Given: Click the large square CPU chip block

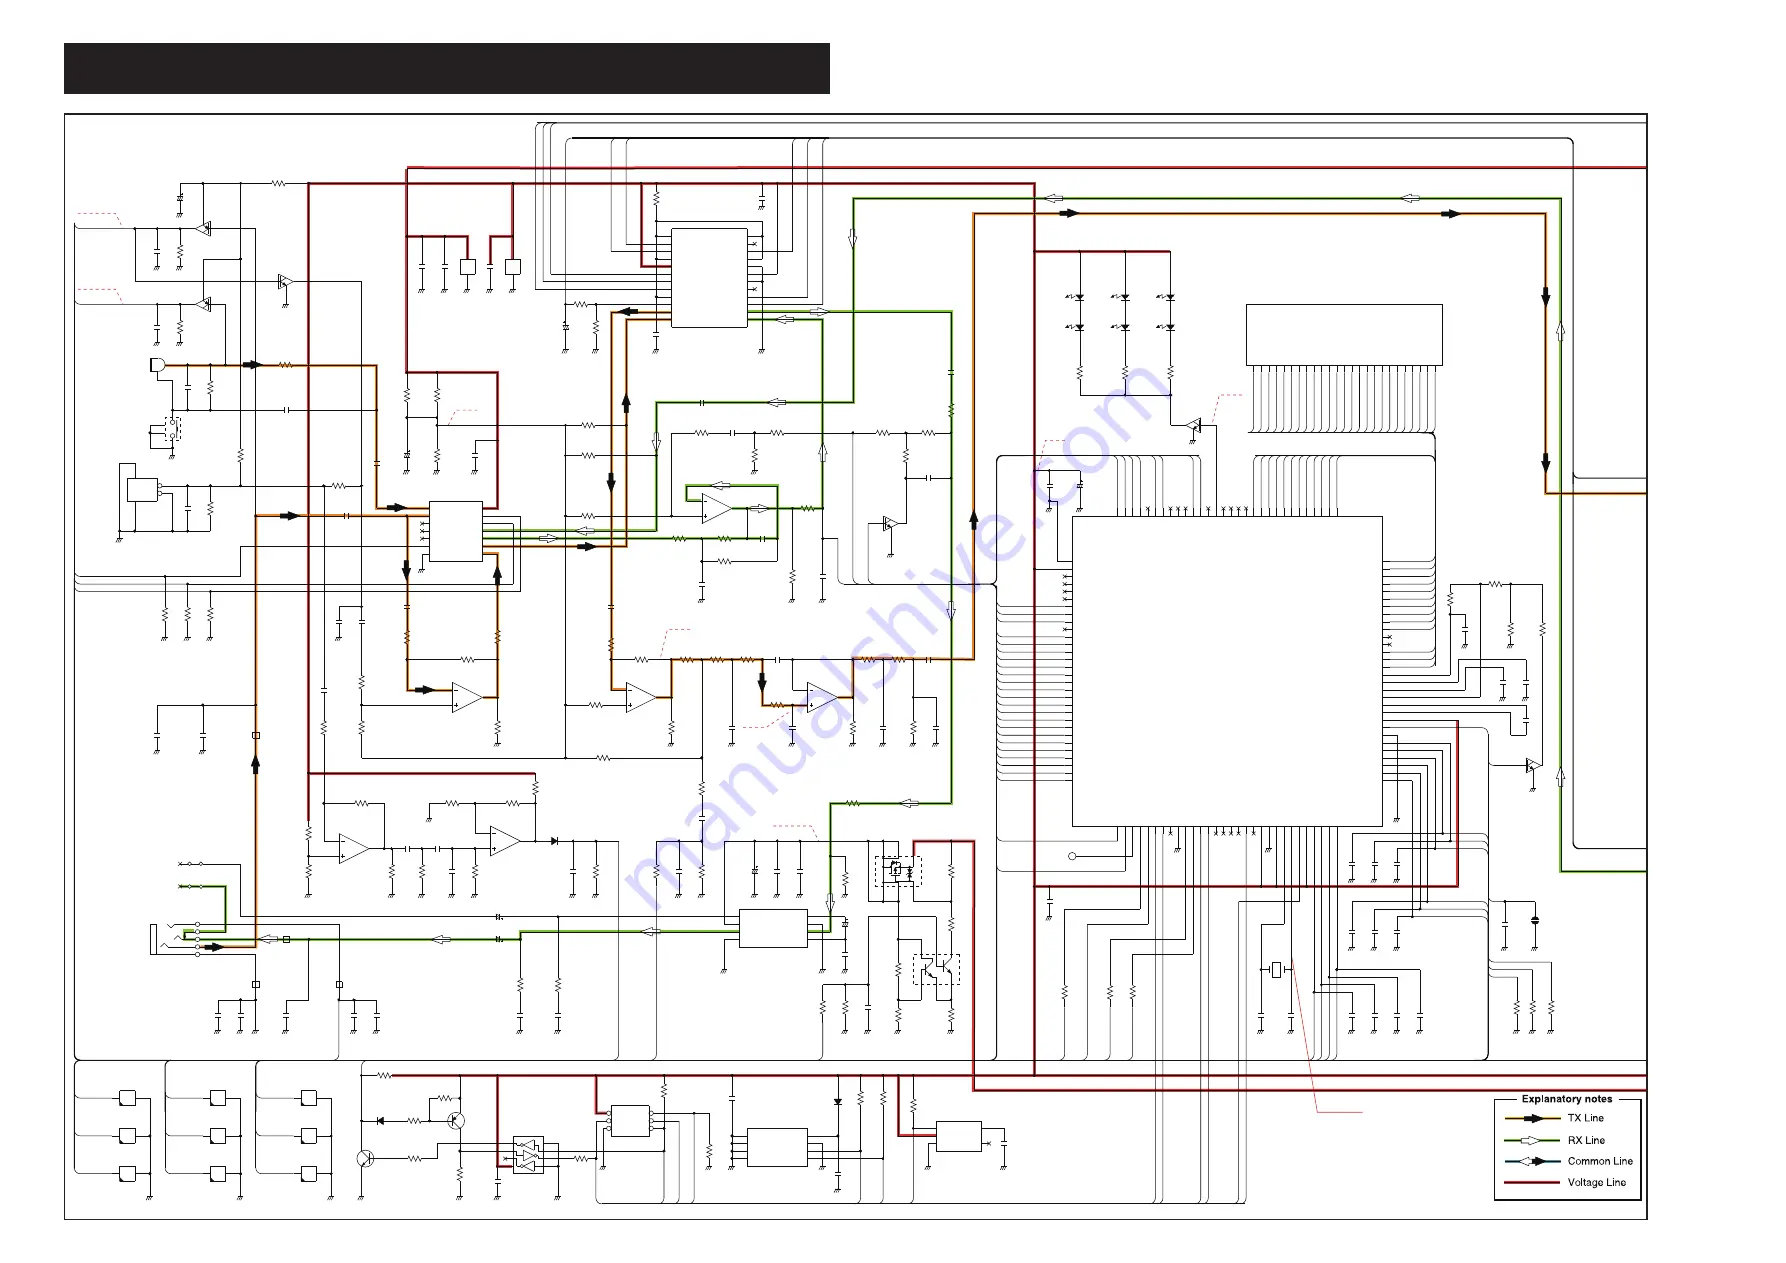Looking at the screenshot, I should tap(1227, 671).
